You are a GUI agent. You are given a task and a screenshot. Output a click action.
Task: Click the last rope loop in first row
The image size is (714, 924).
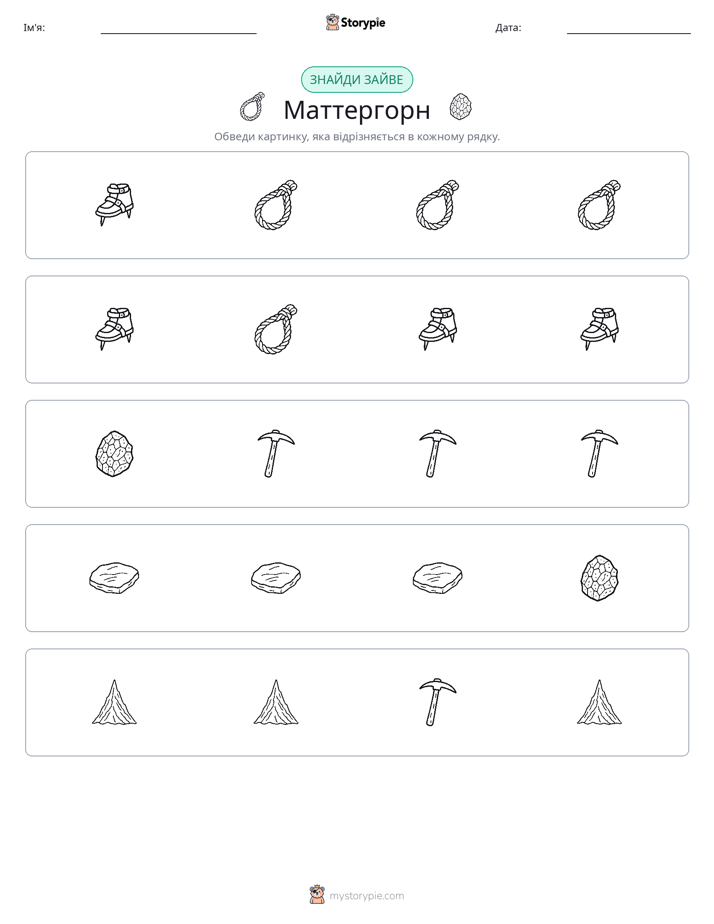599,204
